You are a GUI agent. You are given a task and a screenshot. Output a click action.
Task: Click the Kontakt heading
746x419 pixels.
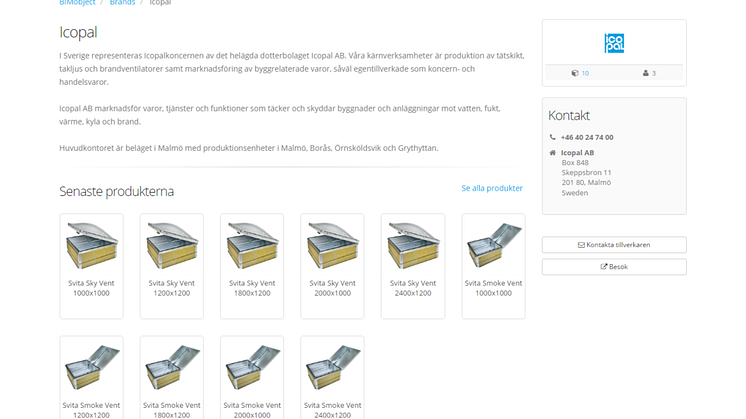(x=569, y=116)
